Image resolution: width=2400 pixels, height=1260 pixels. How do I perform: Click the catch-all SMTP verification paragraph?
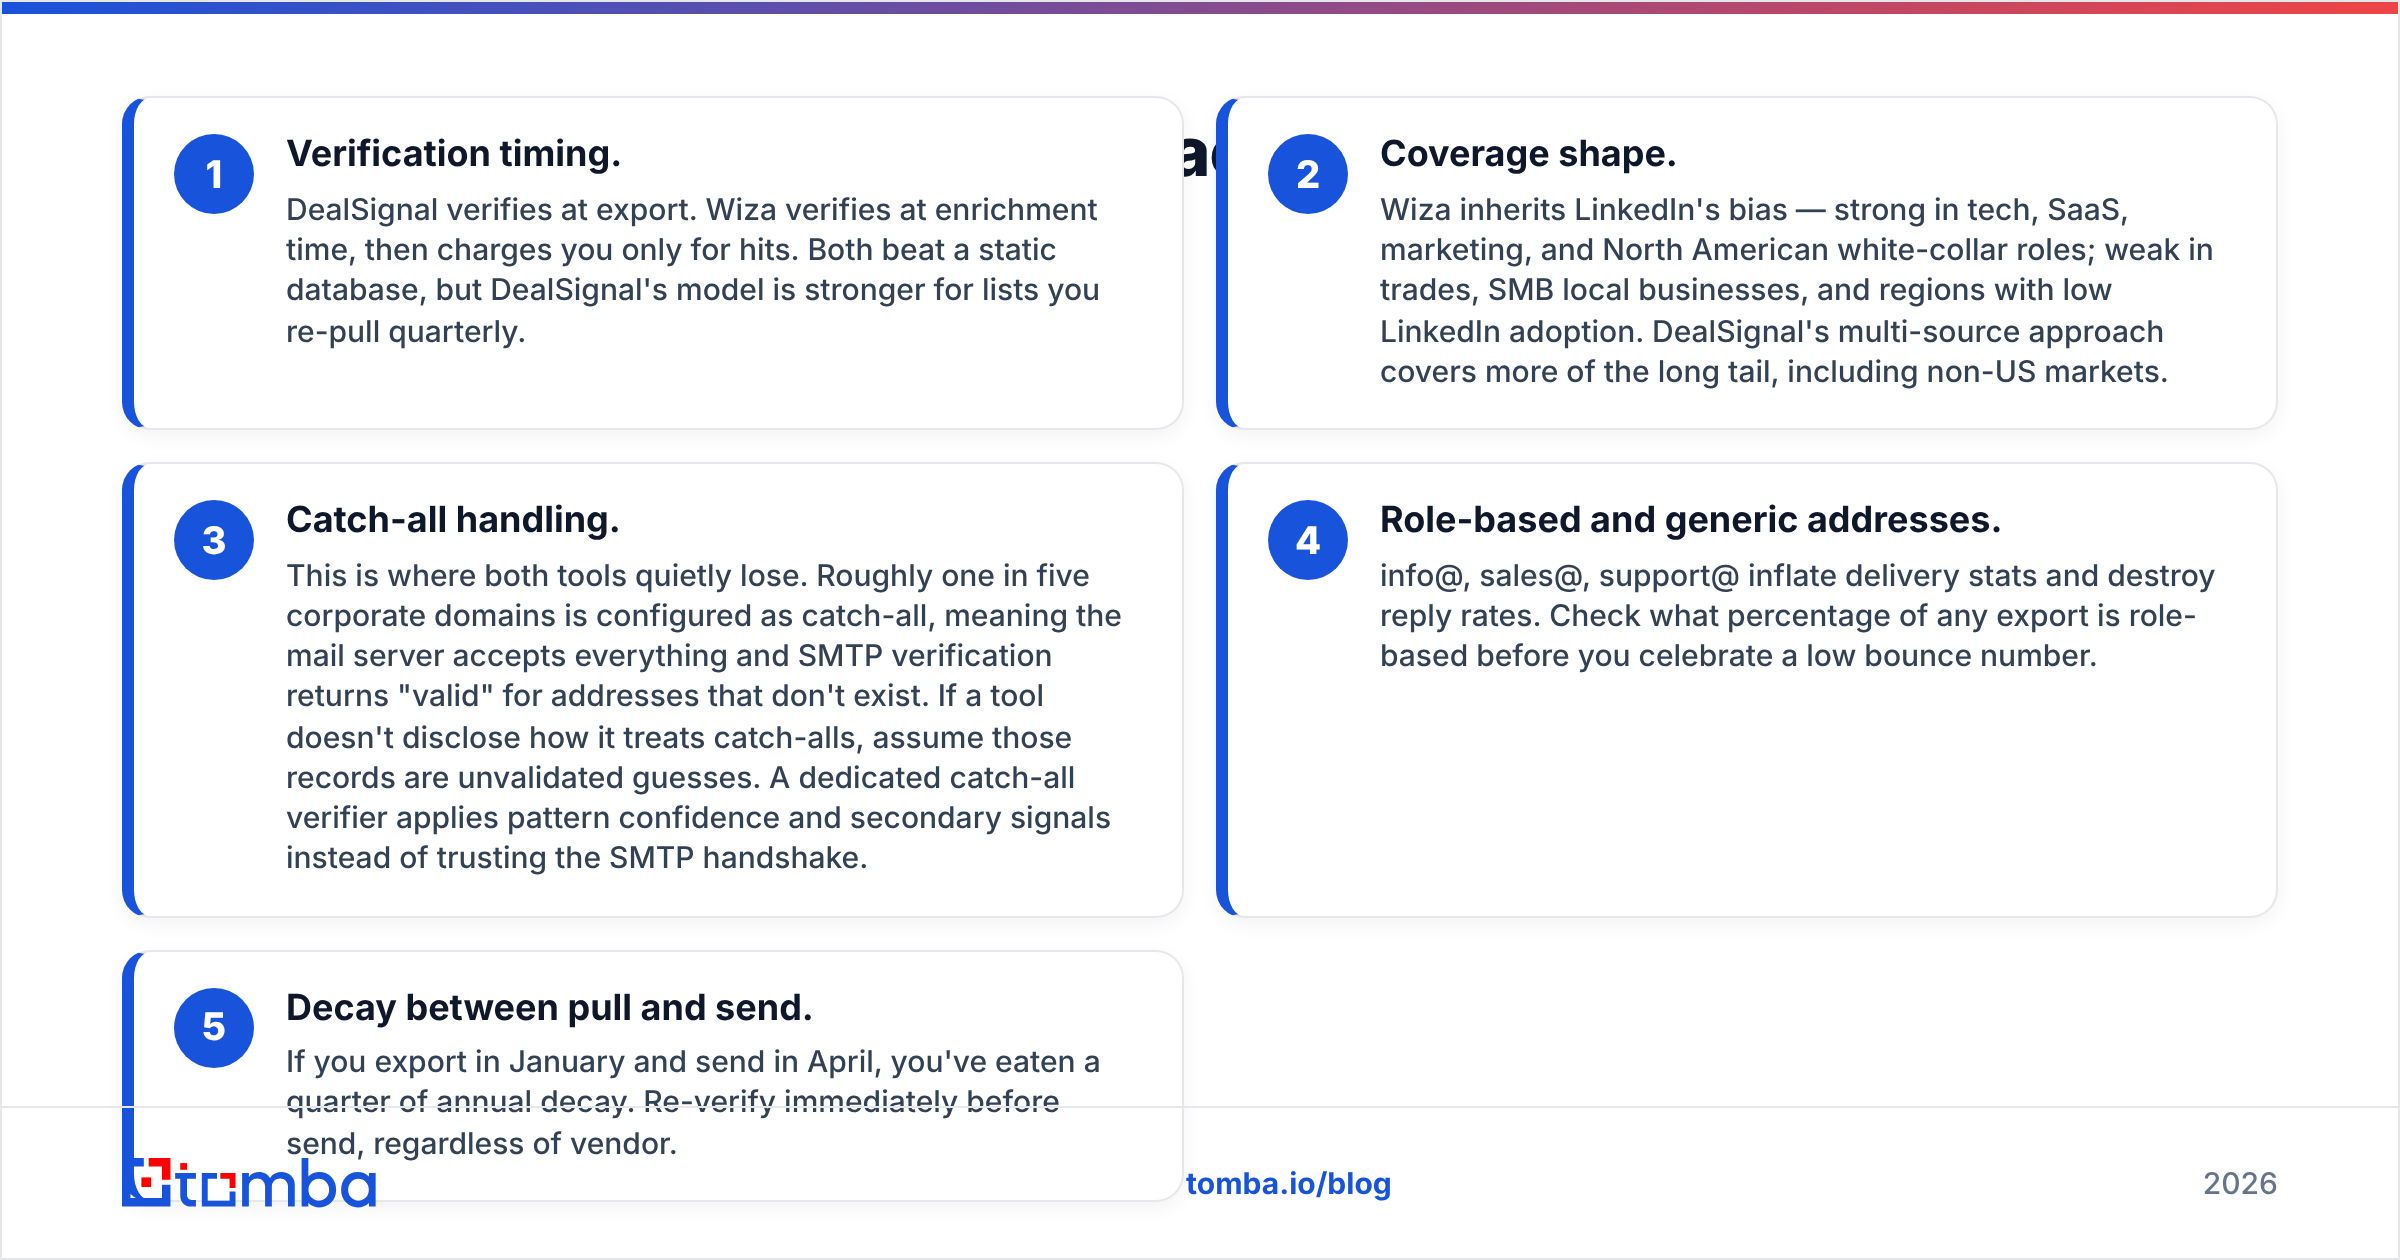704,716
